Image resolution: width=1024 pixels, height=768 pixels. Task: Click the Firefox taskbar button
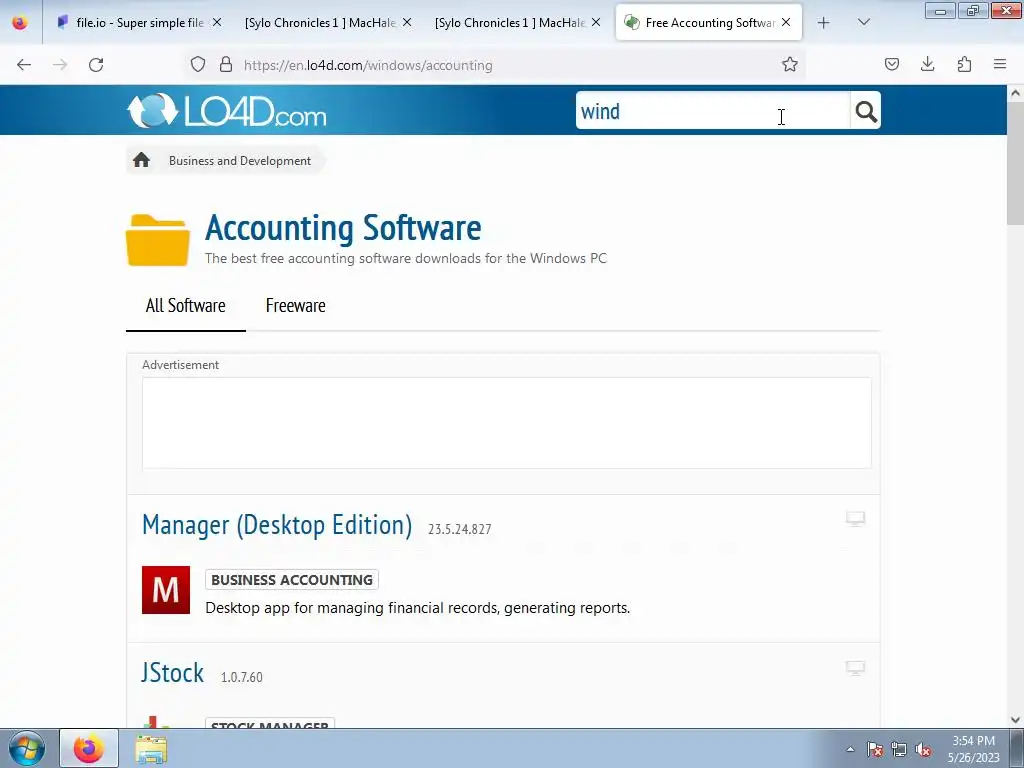point(89,748)
